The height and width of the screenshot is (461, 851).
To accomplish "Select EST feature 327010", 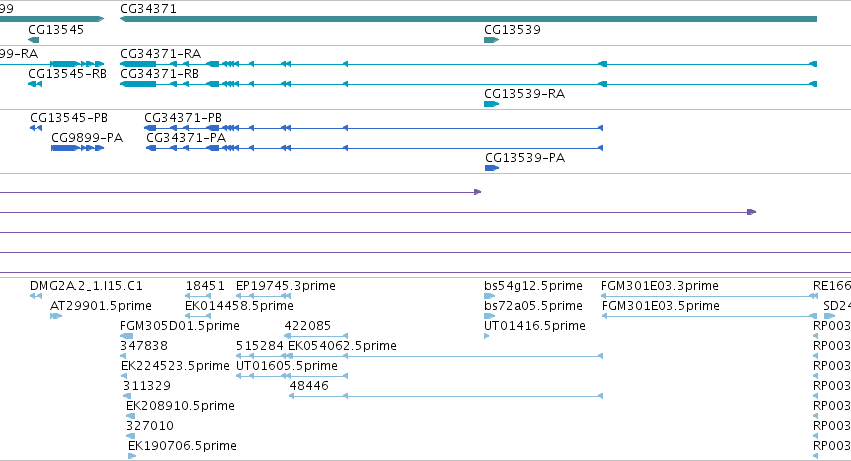I will click(150, 426).
